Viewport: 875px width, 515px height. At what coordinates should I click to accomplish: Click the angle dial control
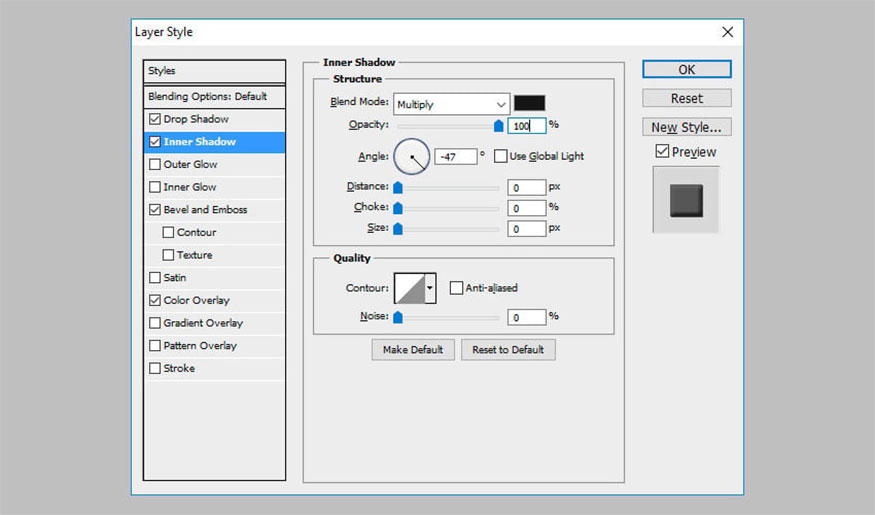tap(411, 156)
